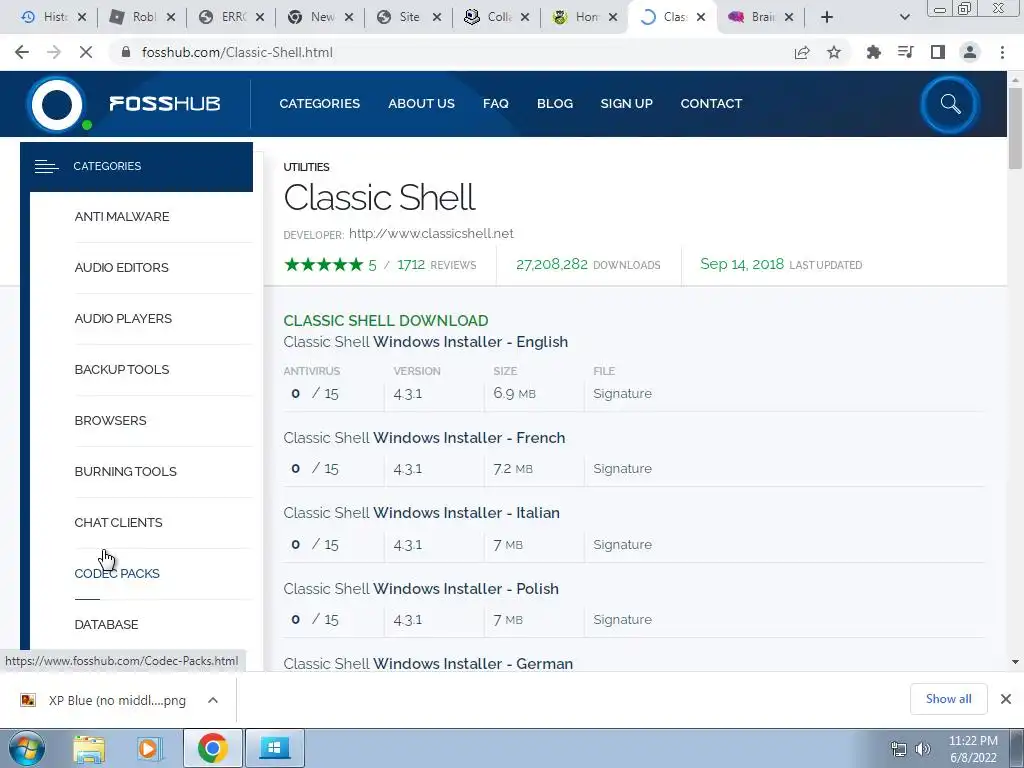This screenshot has width=1024, height=768.
Task: Toggle the Chrome side panel icon
Action: 938,52
